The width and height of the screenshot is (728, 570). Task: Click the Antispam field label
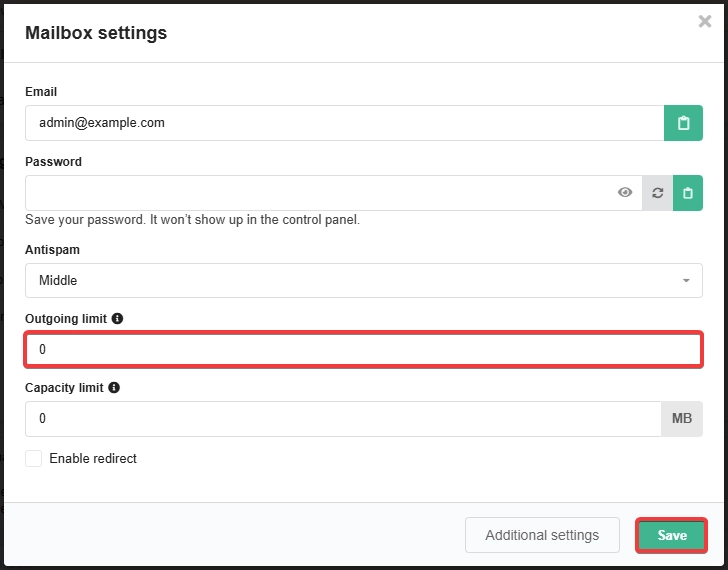52,250
